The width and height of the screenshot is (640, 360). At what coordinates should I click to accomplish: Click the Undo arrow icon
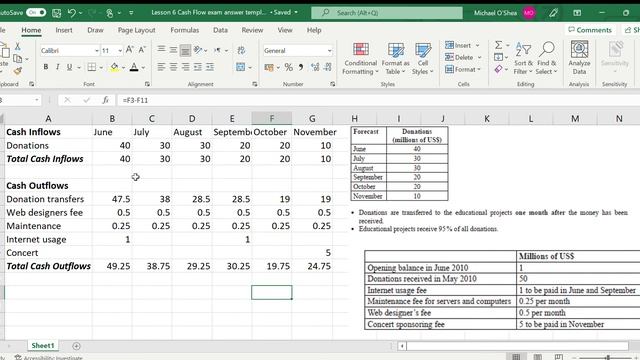pos(71,13)
